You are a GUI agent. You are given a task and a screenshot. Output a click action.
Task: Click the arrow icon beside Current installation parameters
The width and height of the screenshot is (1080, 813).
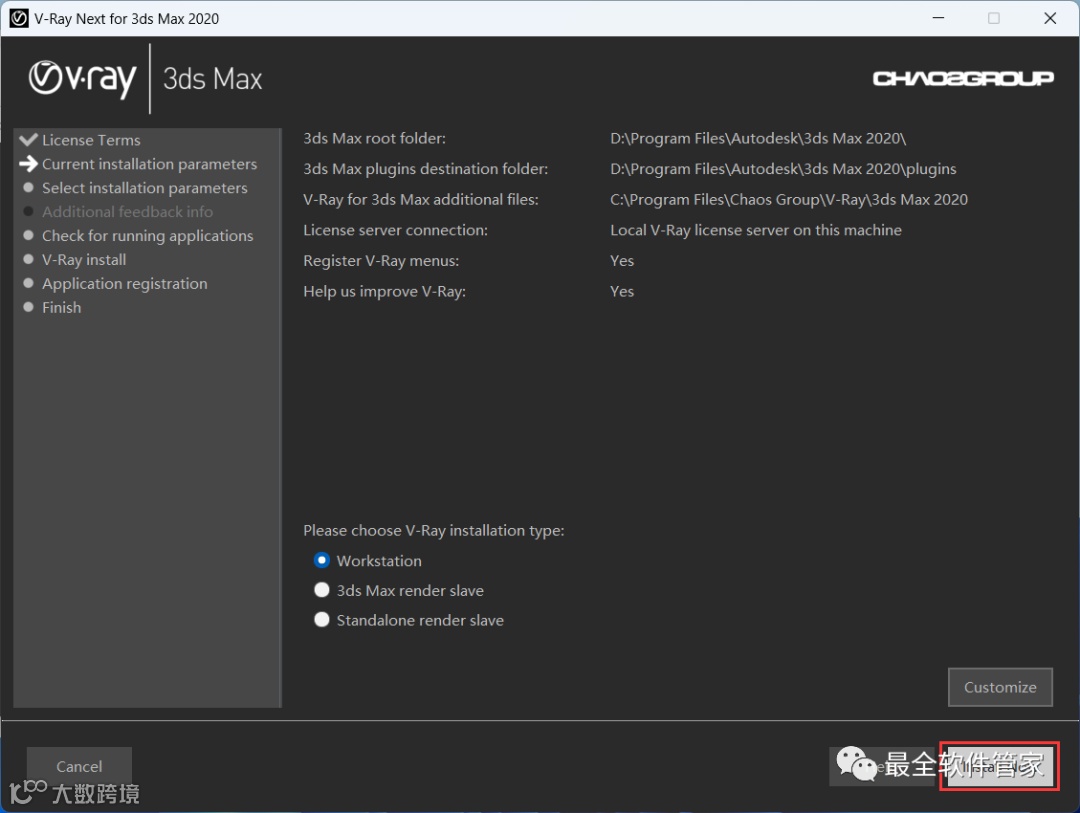coord(28,164)
